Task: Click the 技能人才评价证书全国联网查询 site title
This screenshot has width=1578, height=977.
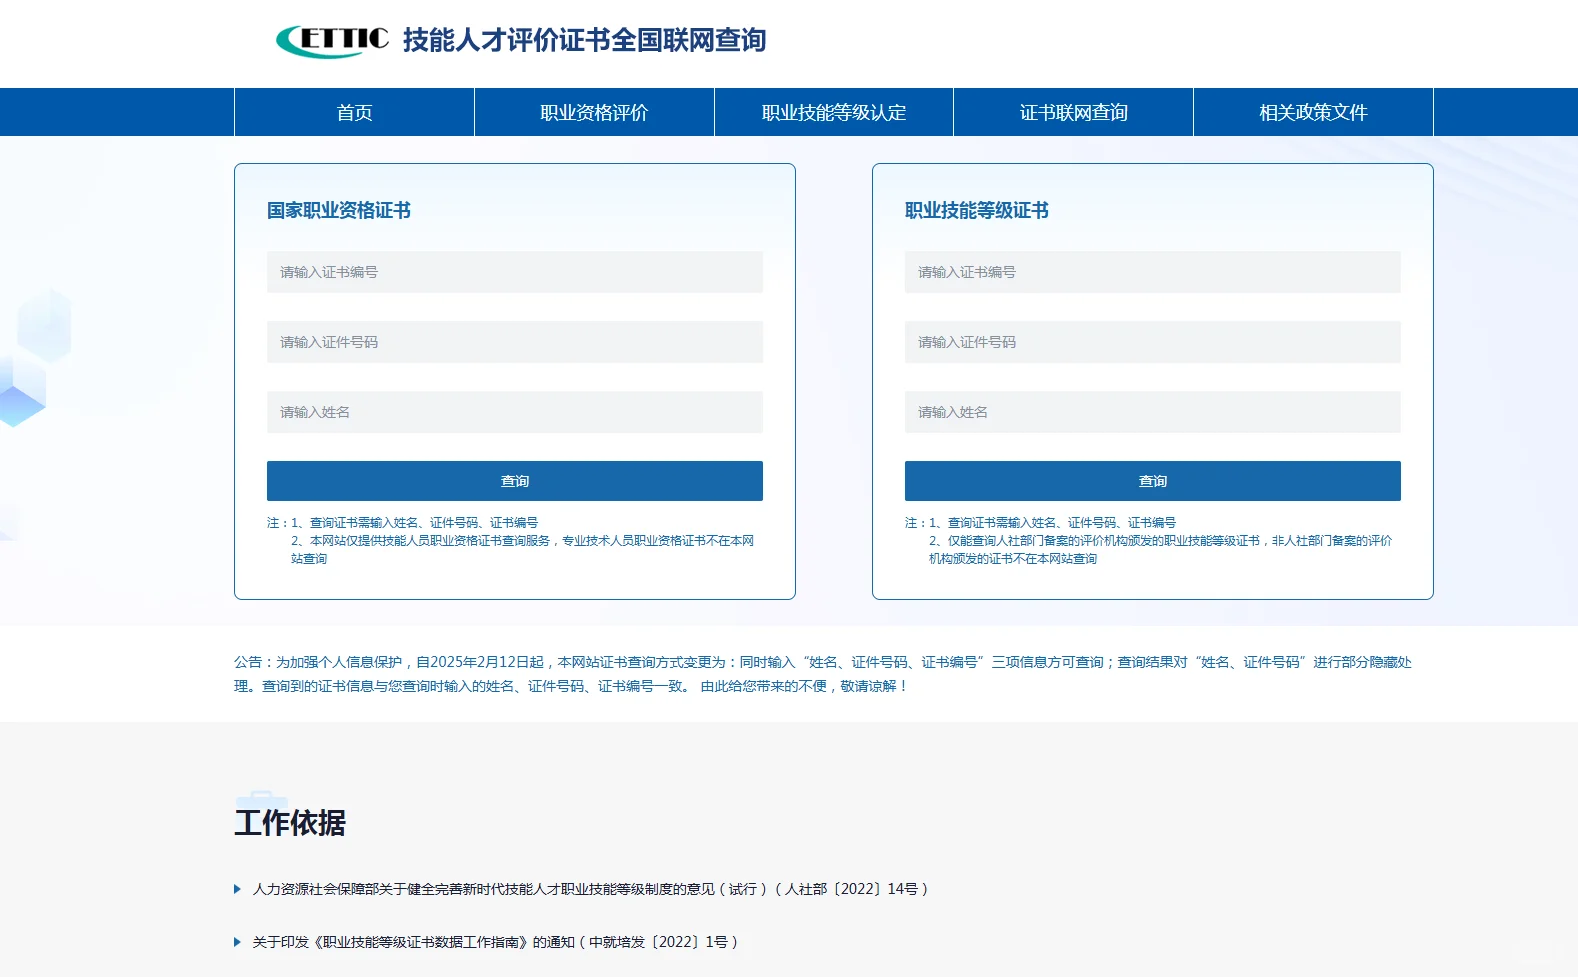Action: point(585,40)
